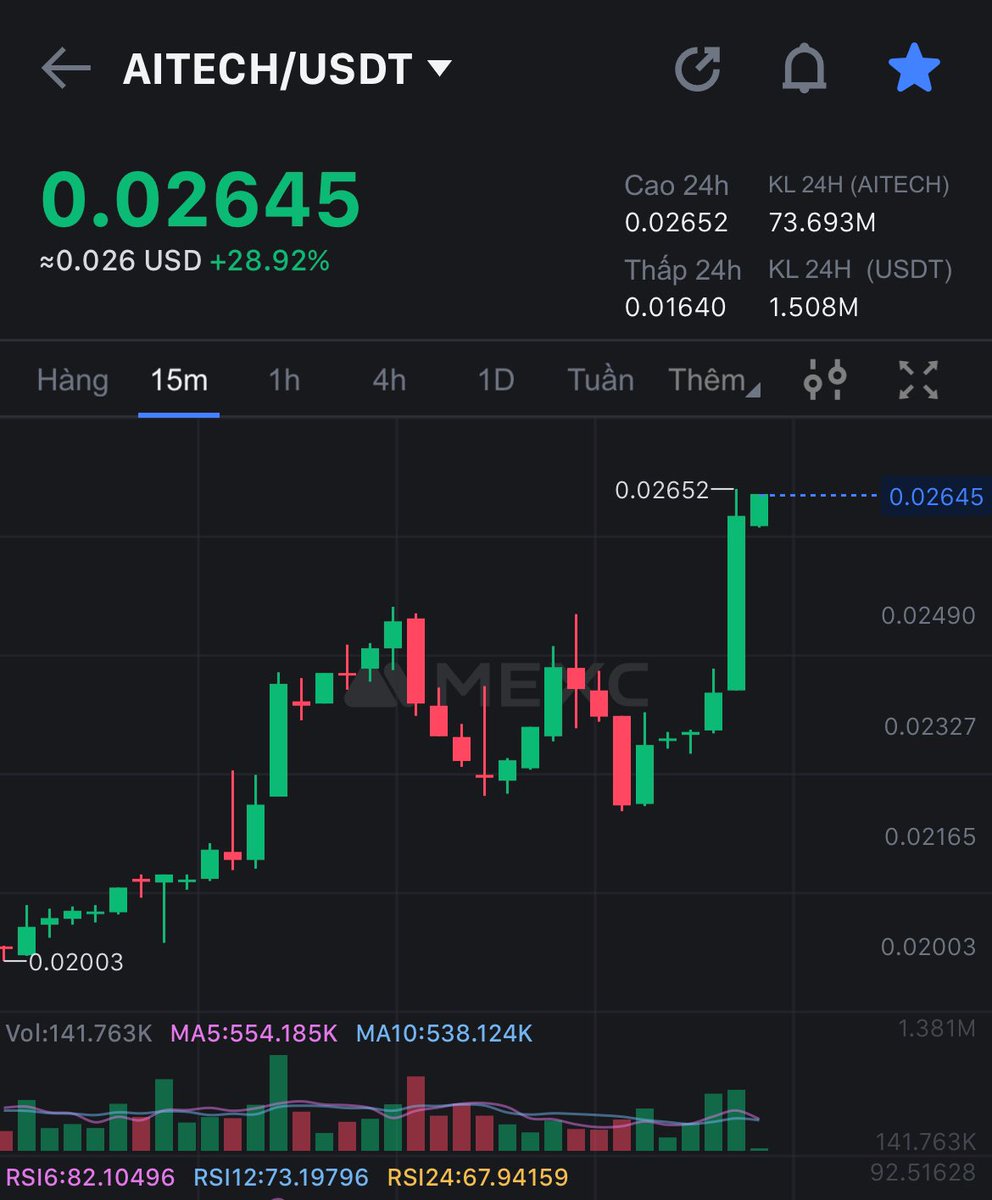Toggle the favorite star icon
This screenshot has width=992, height=1200.
tap(914, 68)
